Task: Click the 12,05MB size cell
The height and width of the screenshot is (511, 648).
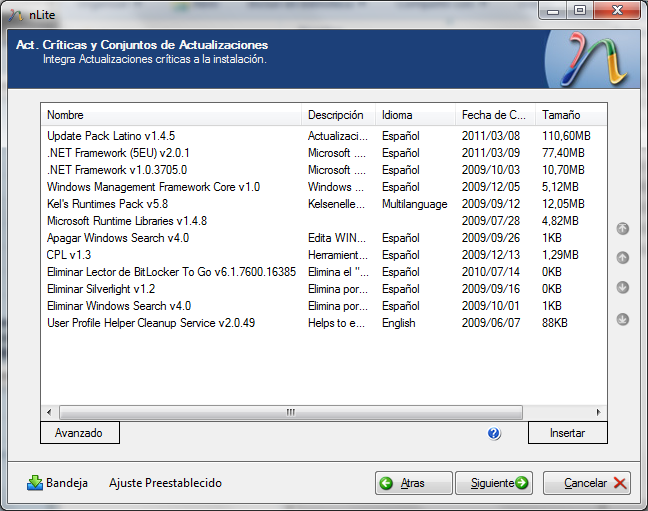Action: [563, 204]
